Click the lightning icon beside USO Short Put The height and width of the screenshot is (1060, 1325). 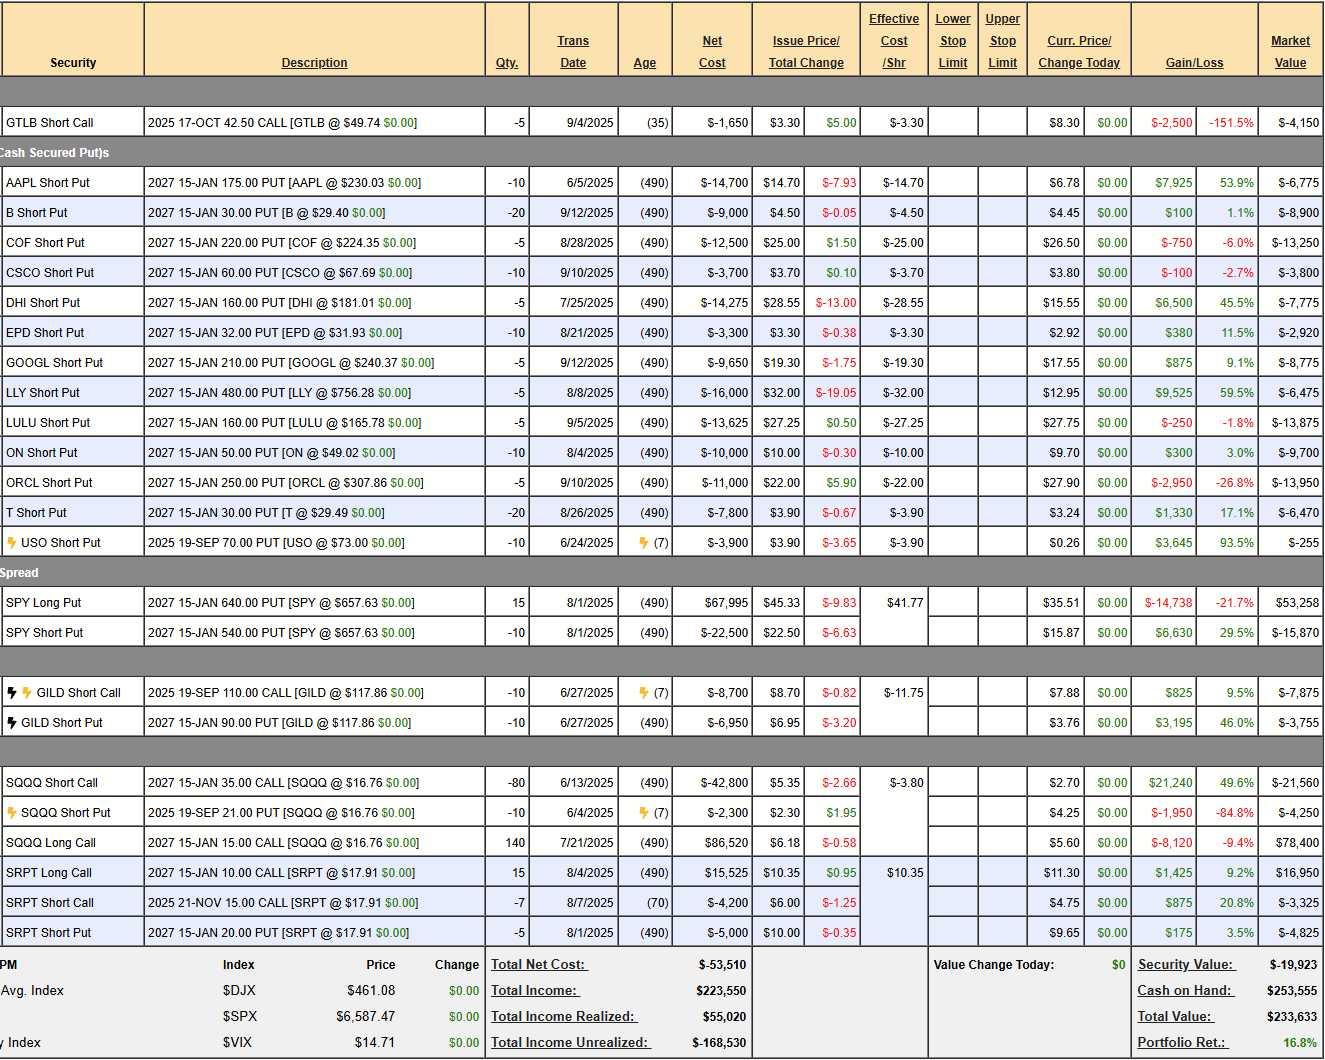[x=12, y=543]
